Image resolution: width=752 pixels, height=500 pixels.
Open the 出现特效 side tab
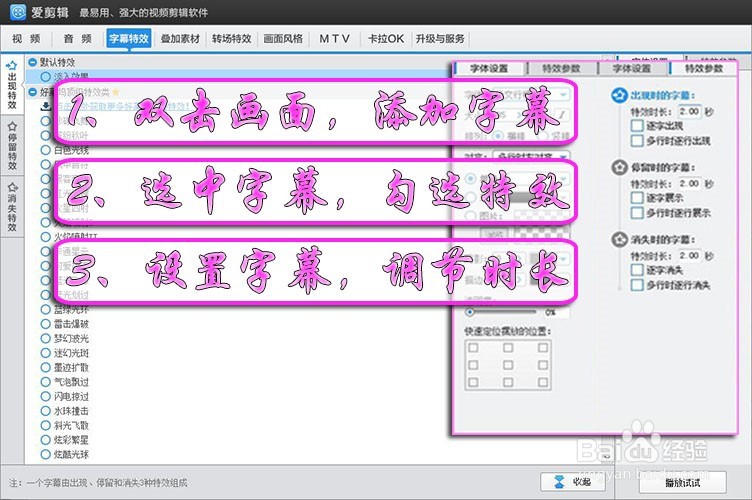click(x=12, y=85)
